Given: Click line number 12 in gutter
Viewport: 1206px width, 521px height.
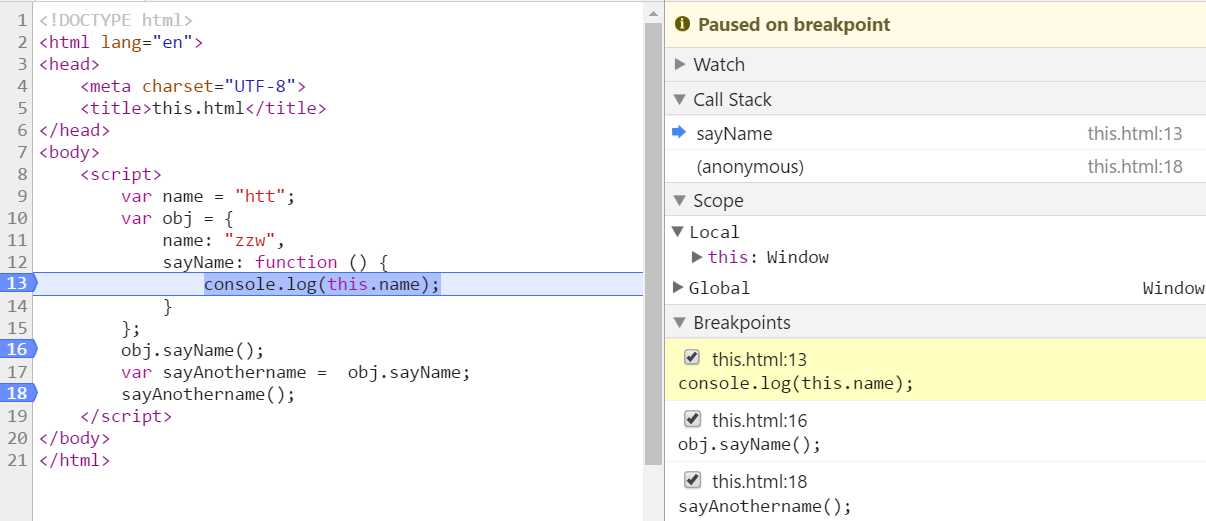Looking at the screenshot, I should pyautogui.click(x=17, y=262).
